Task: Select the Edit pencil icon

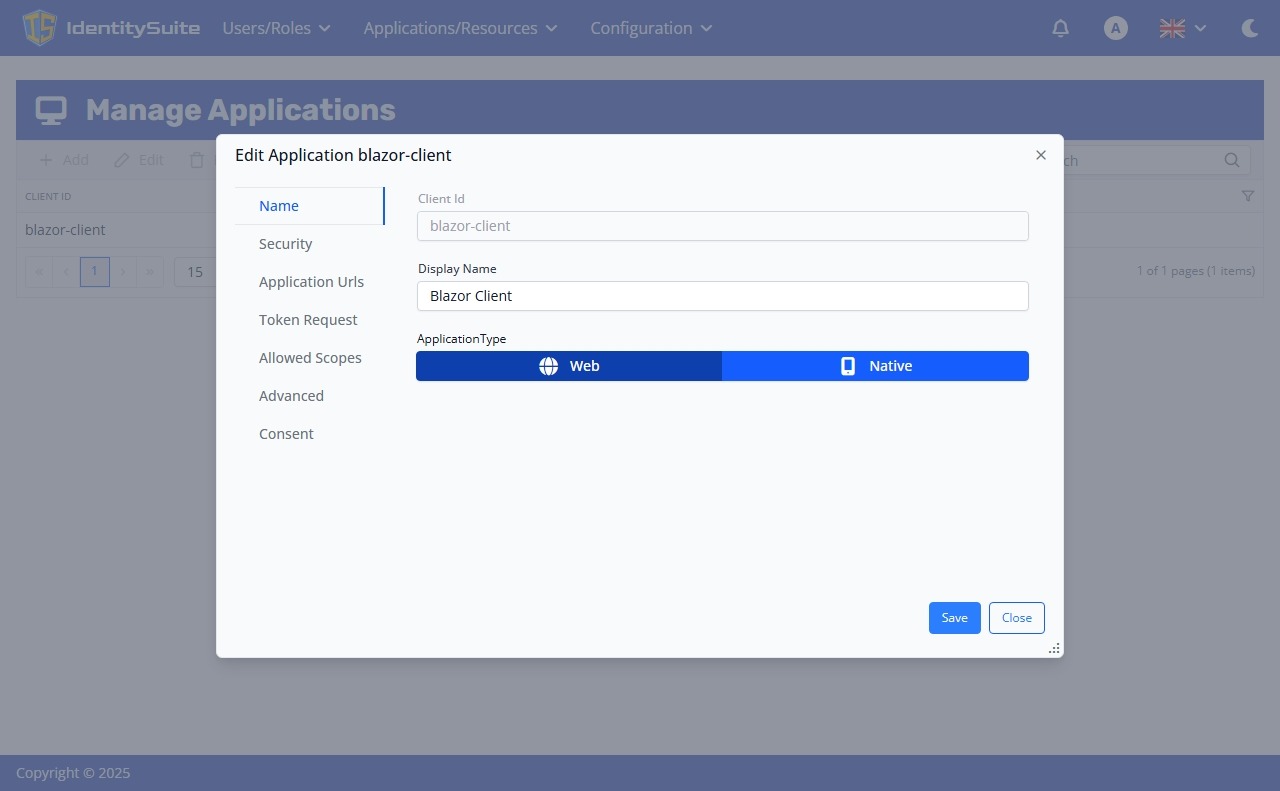Action: tap(122, 160)
